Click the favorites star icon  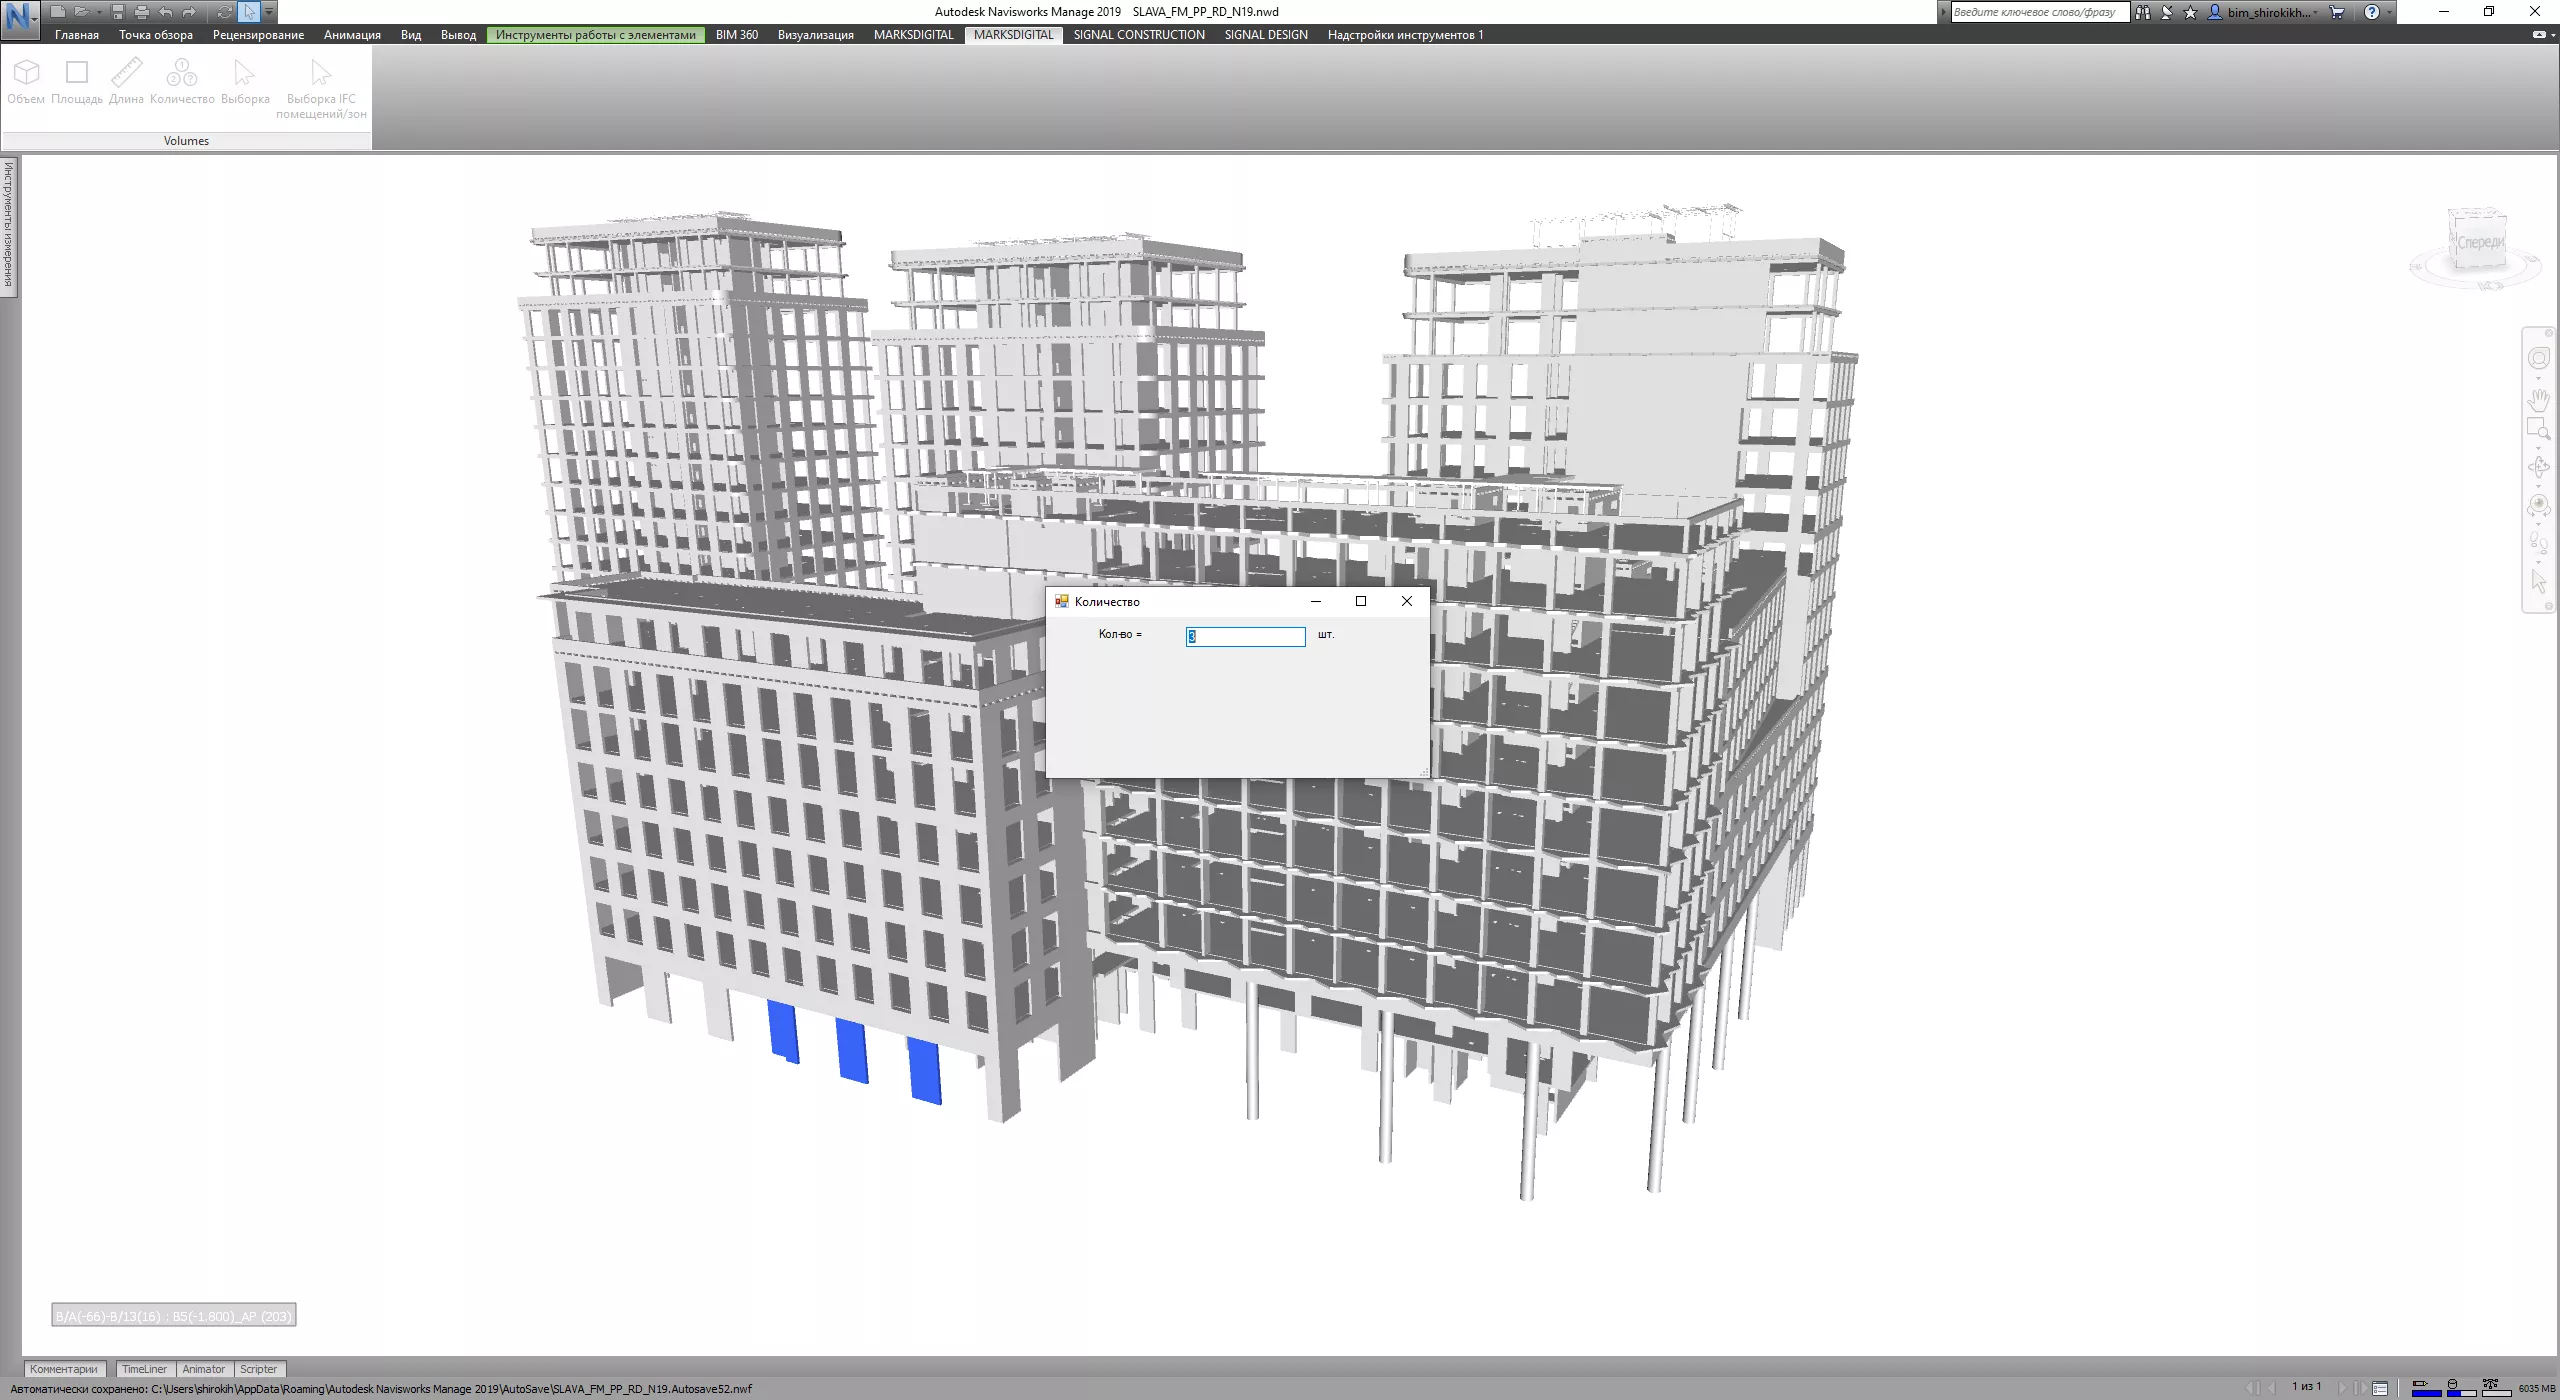[x=2190, y=12]
